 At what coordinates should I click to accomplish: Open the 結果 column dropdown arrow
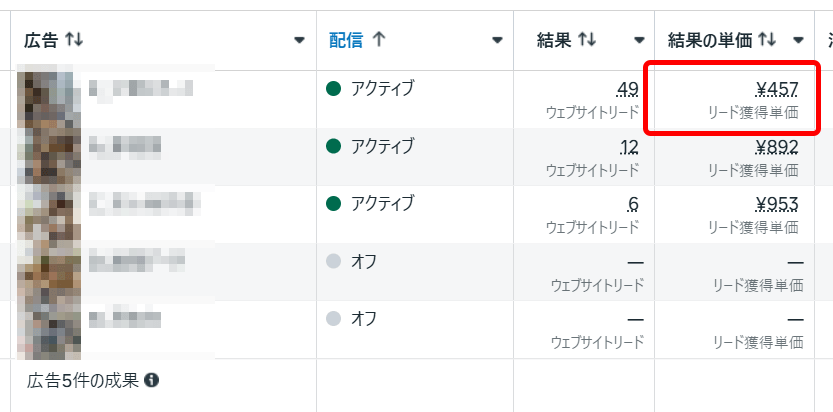click(639, 40)
